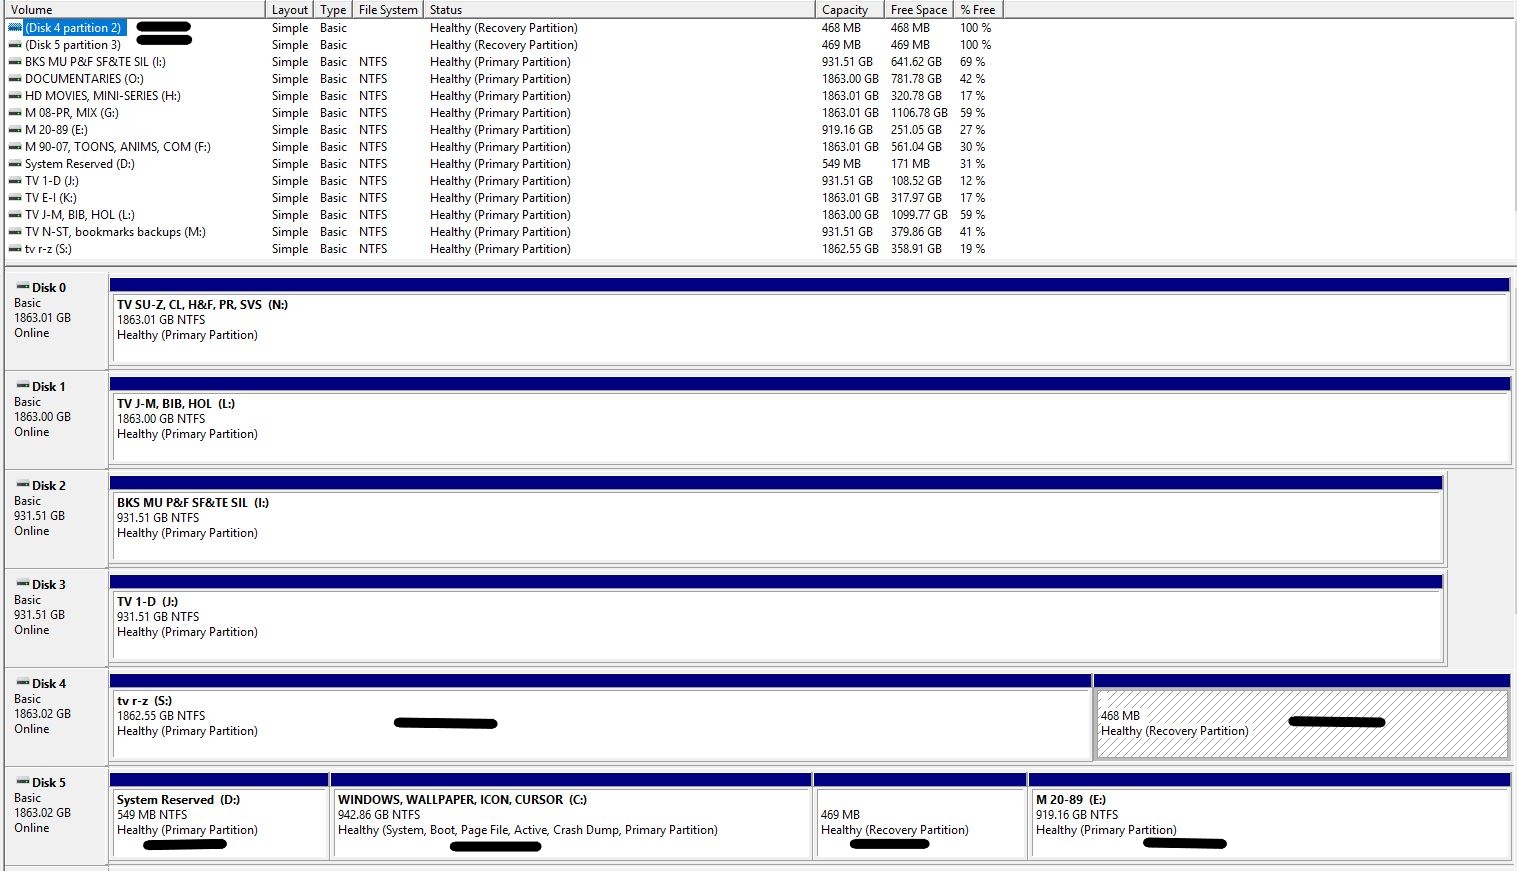Click the "358.91 GB" free space value

pyautogui.click(x=916, y=249)
